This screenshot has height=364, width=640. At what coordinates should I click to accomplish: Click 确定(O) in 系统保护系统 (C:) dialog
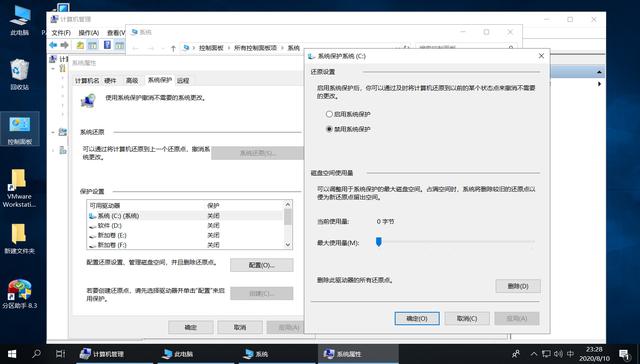point(417,319)
